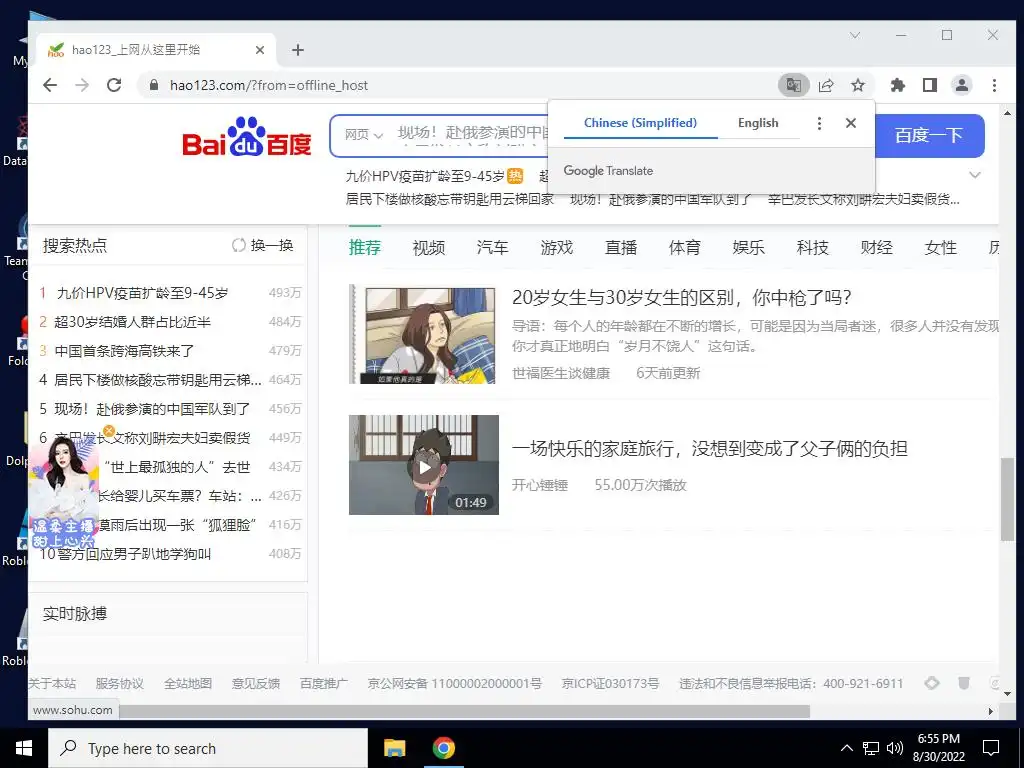1024x768 pixels.
Task: Click the 百度一下 search button
Action: coord(929,135)
